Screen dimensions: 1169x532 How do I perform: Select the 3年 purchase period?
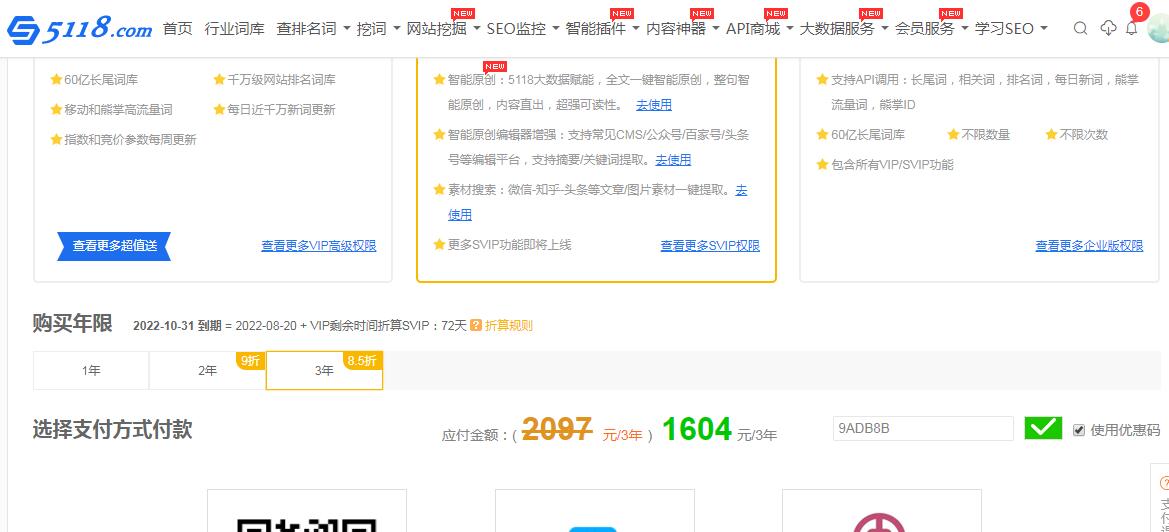(x=324, y=370)
